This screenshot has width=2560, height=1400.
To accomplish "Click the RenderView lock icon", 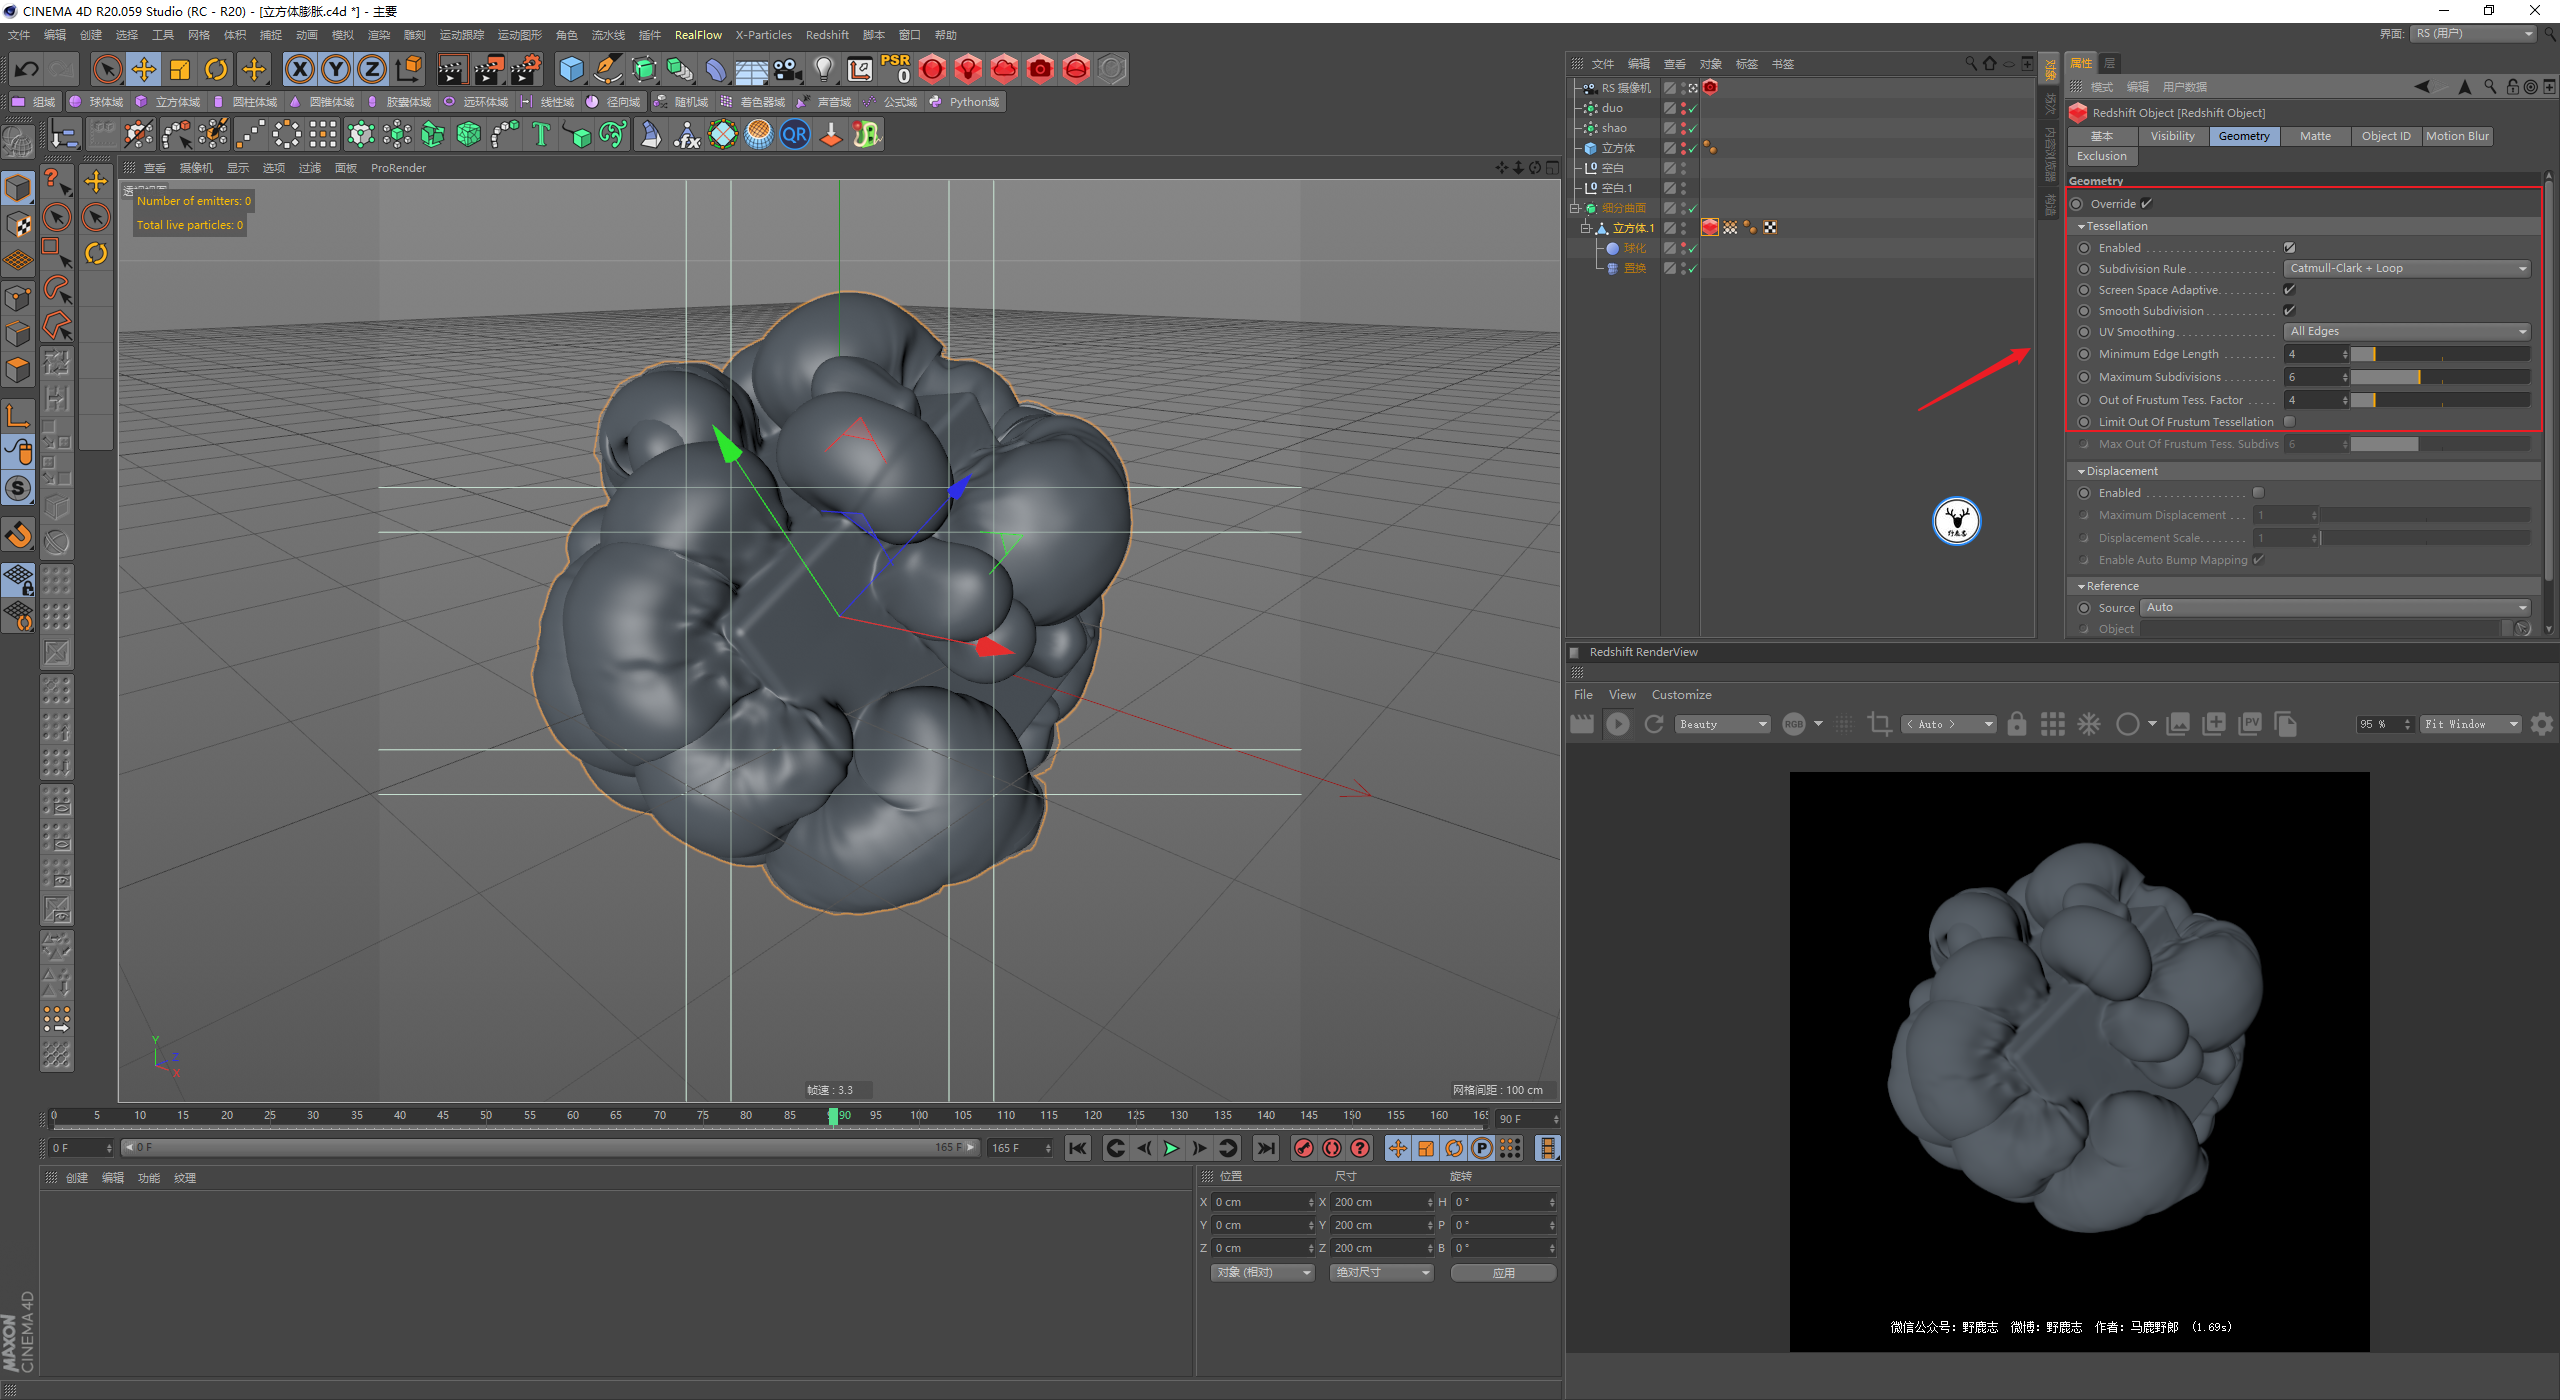I will (x=2017, y=724).
